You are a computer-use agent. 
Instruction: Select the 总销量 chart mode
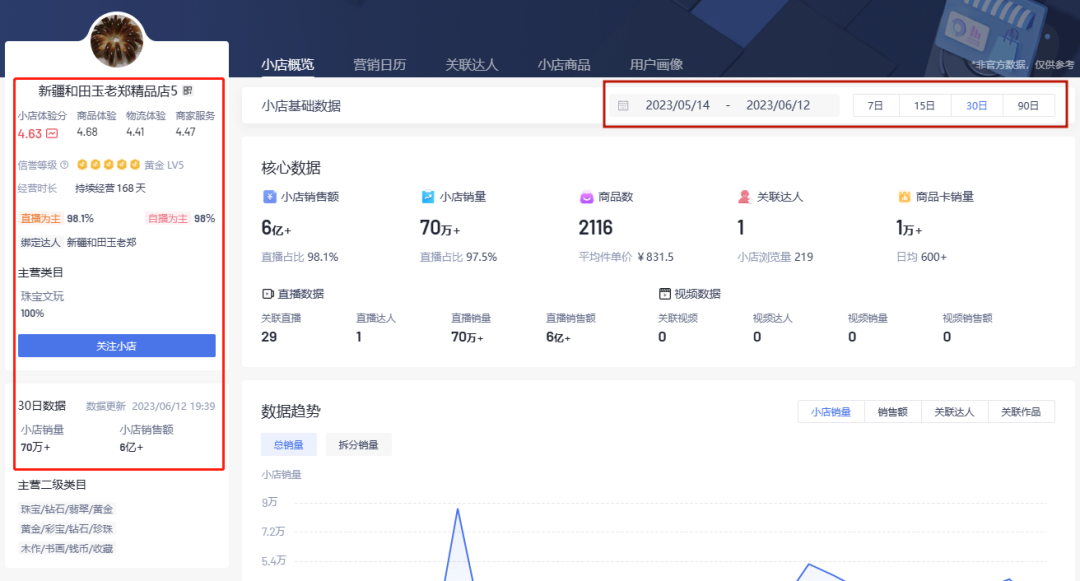289,445
